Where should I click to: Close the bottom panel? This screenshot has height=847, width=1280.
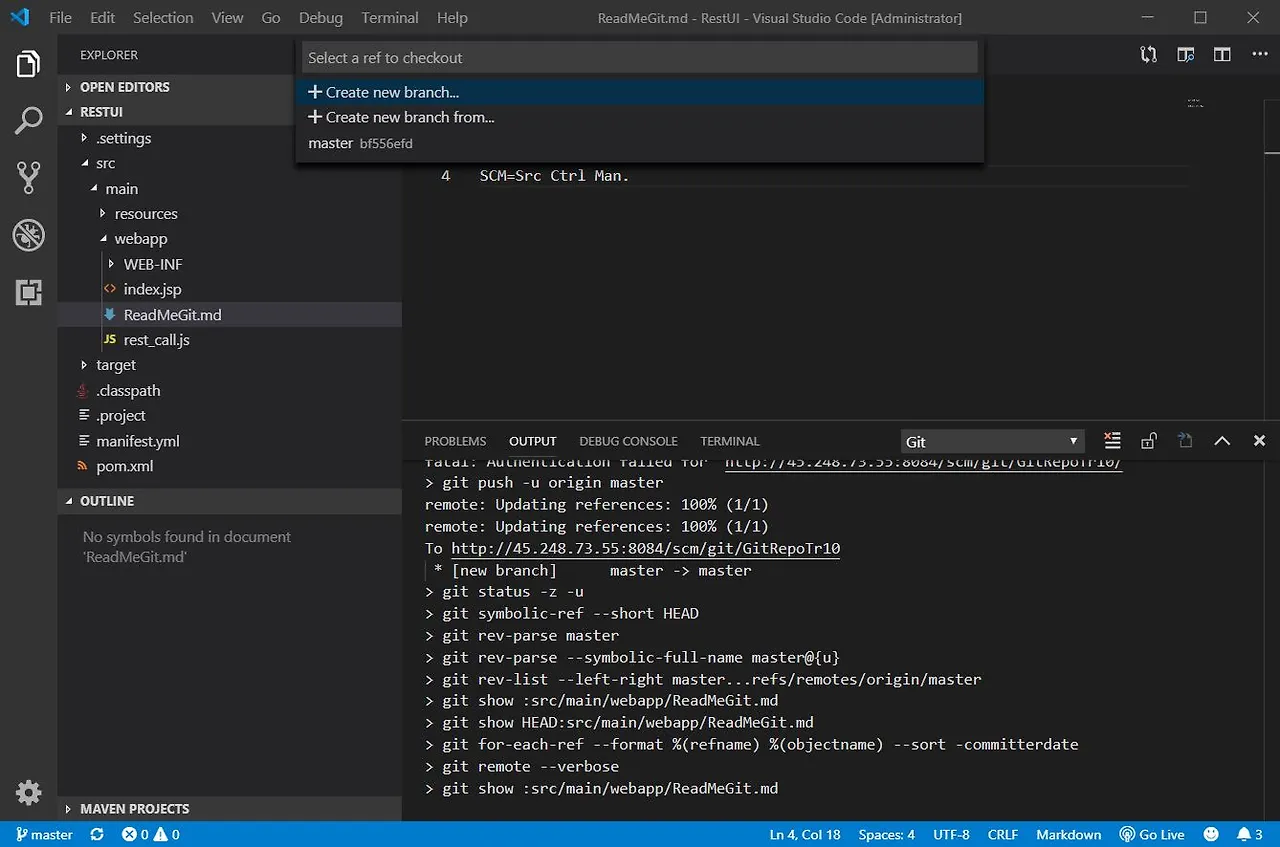(x=1259, y=441)
